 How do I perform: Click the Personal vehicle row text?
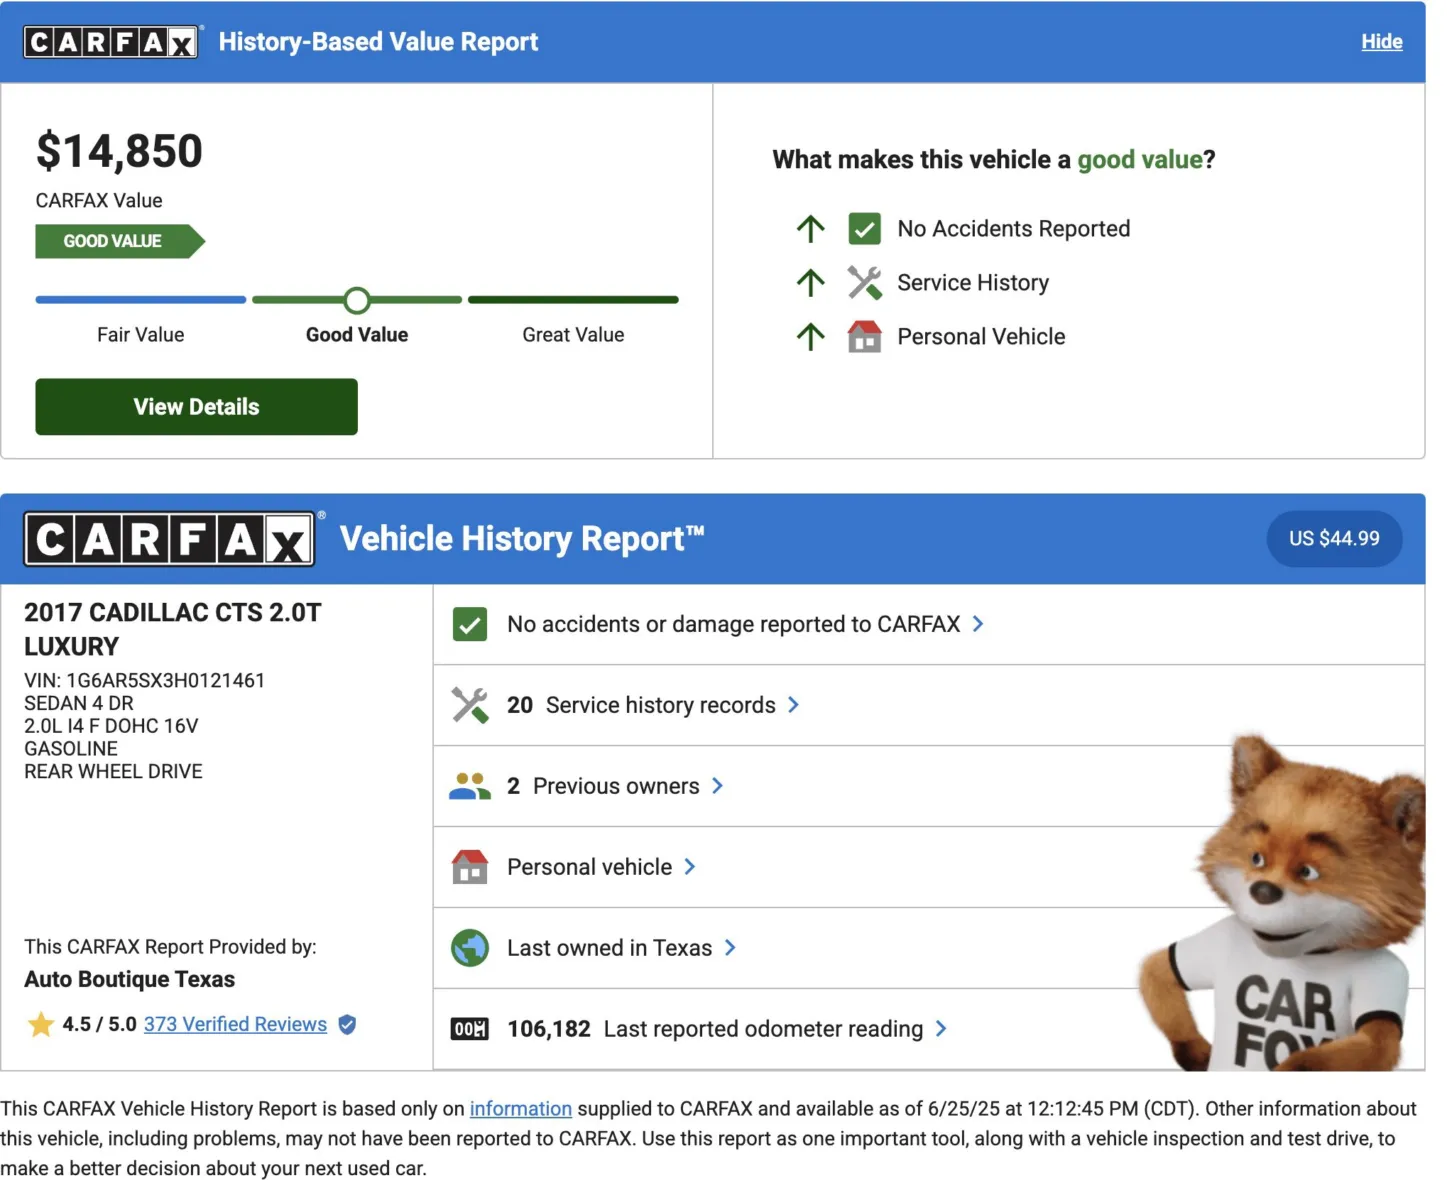(589, 868)
